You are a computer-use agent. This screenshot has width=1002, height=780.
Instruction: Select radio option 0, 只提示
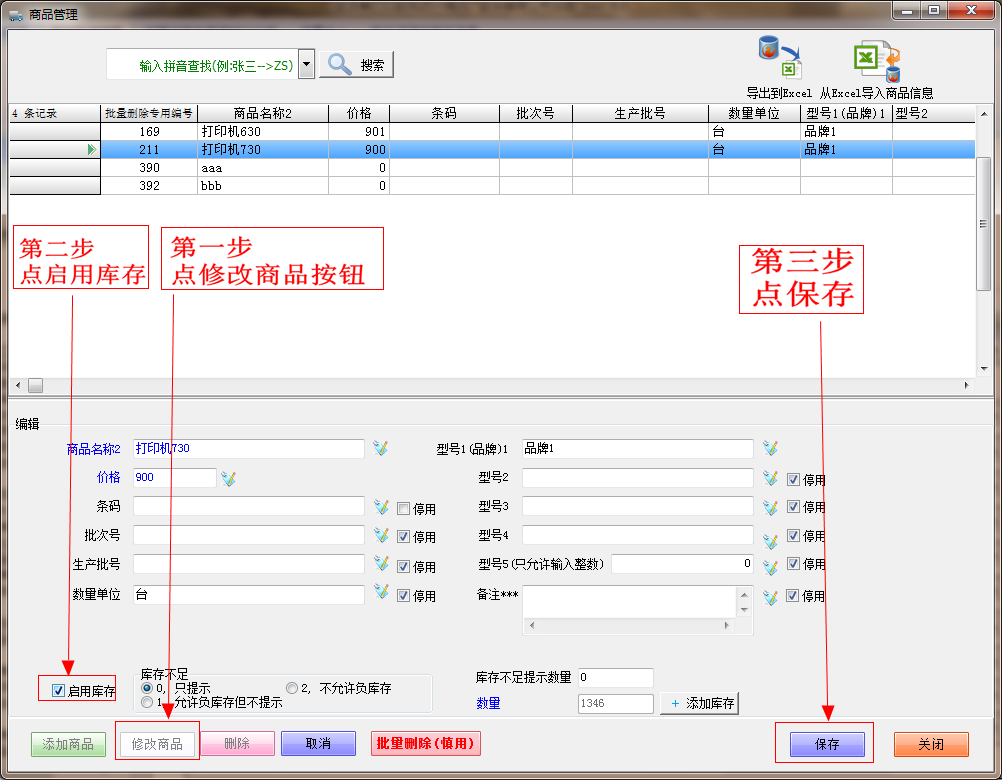point(147,688)
